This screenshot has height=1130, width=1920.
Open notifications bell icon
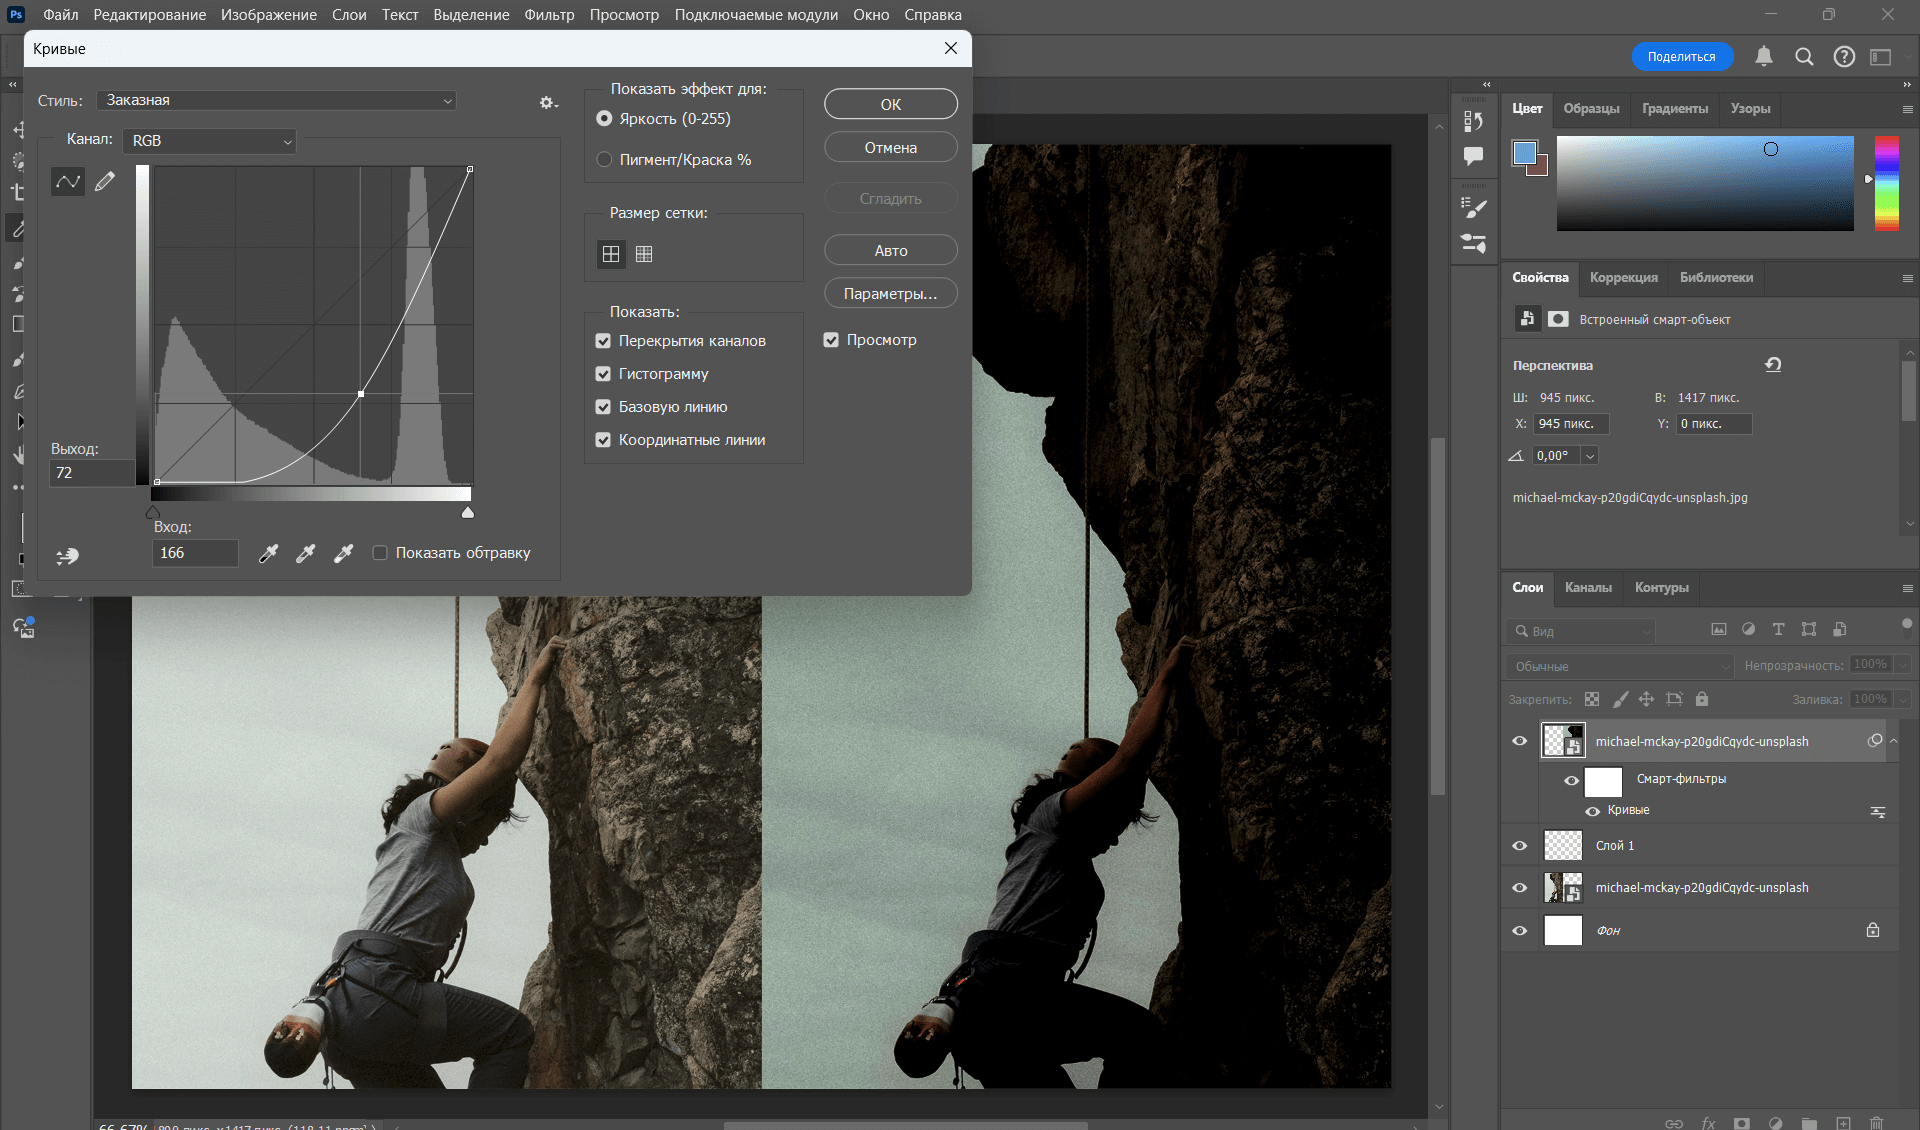[x=1764, y=57]
